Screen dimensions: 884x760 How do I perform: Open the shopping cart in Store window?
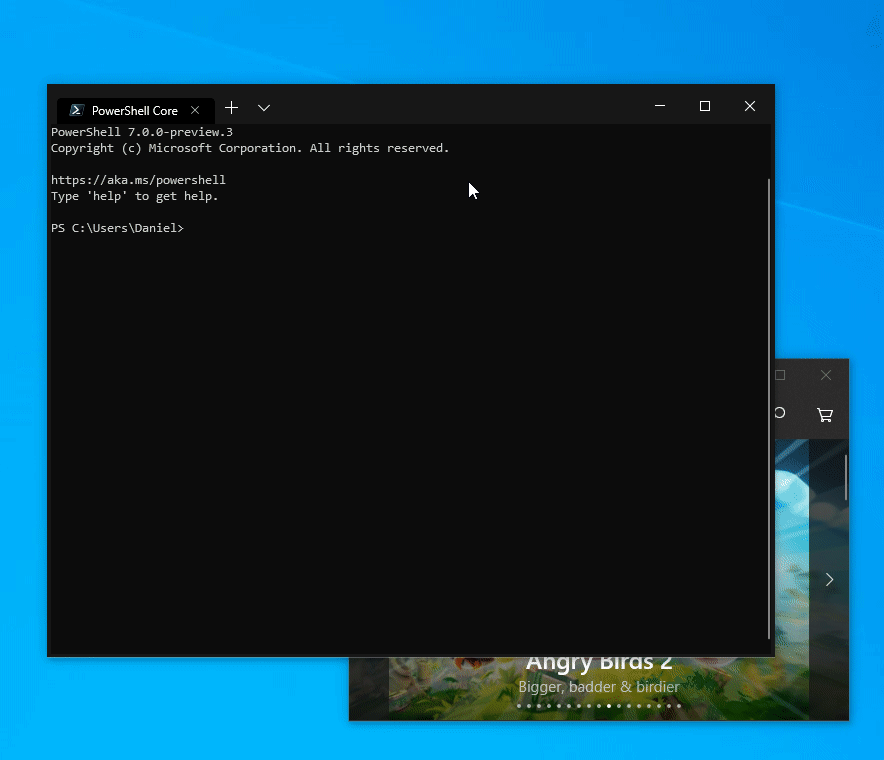[x=825, y=415]
